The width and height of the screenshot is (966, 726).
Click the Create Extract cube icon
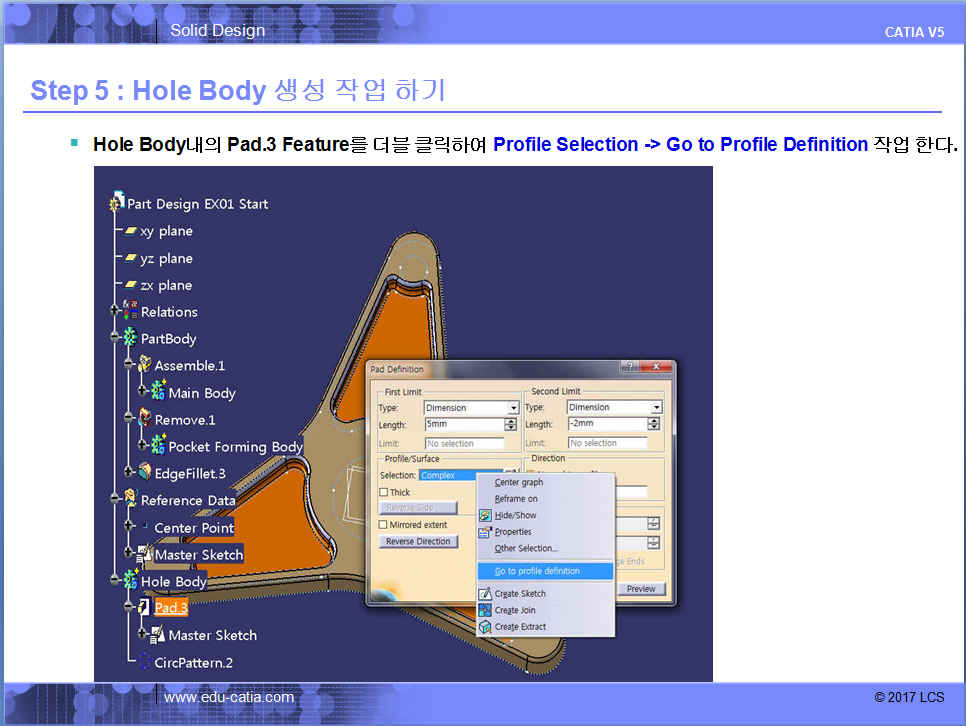pyautogui.click(x=485, y=627)
